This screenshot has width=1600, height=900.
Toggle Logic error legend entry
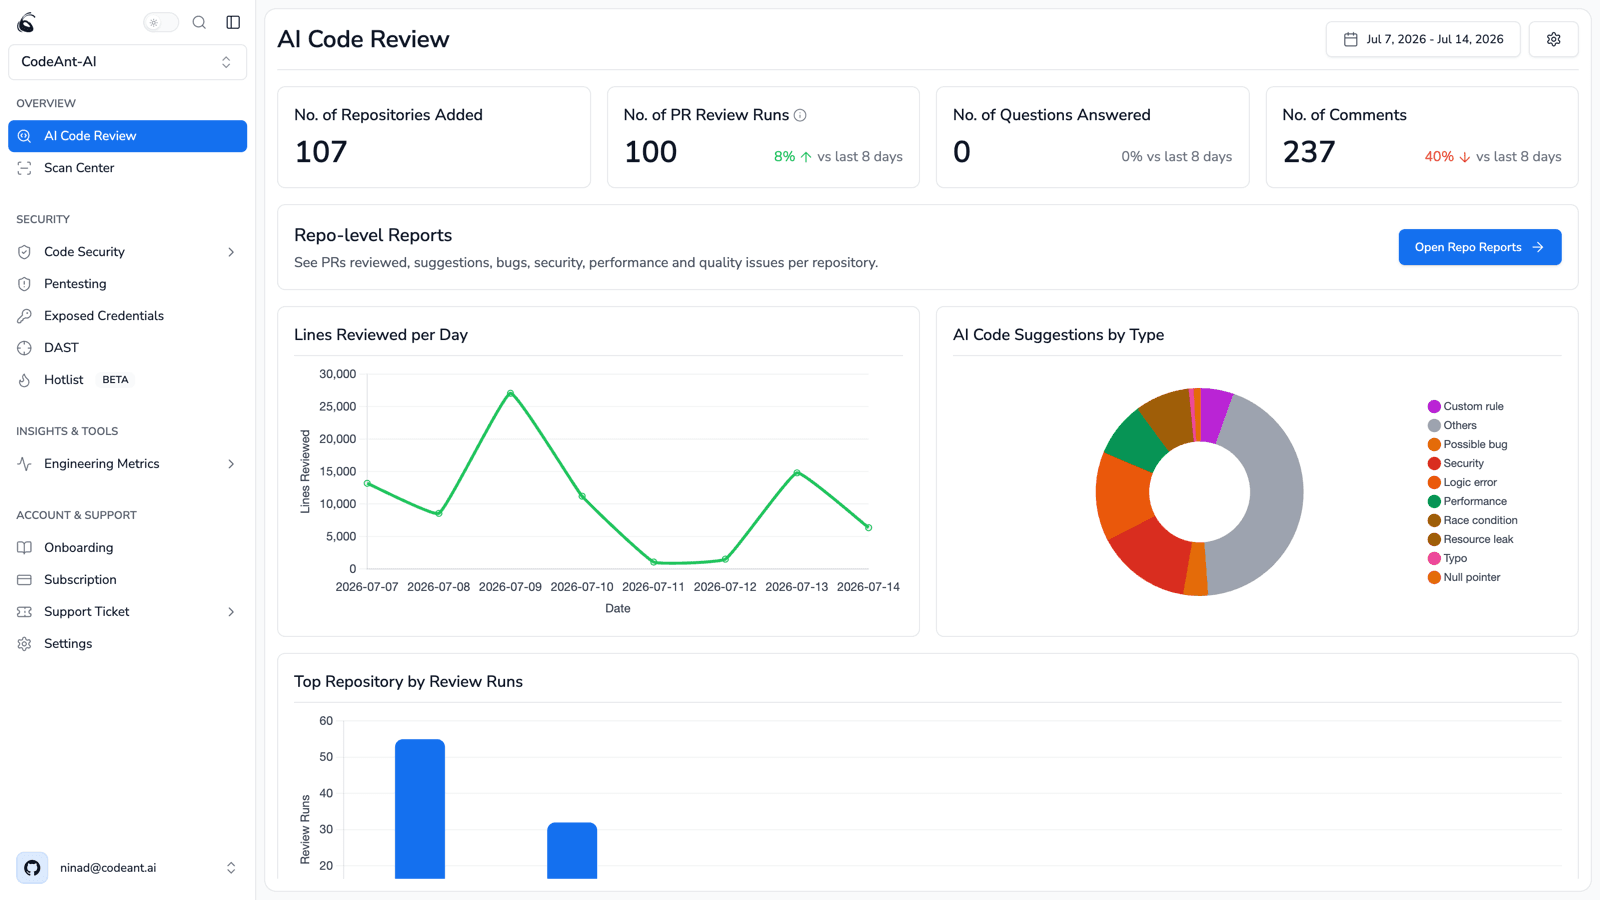(1462, 482)
